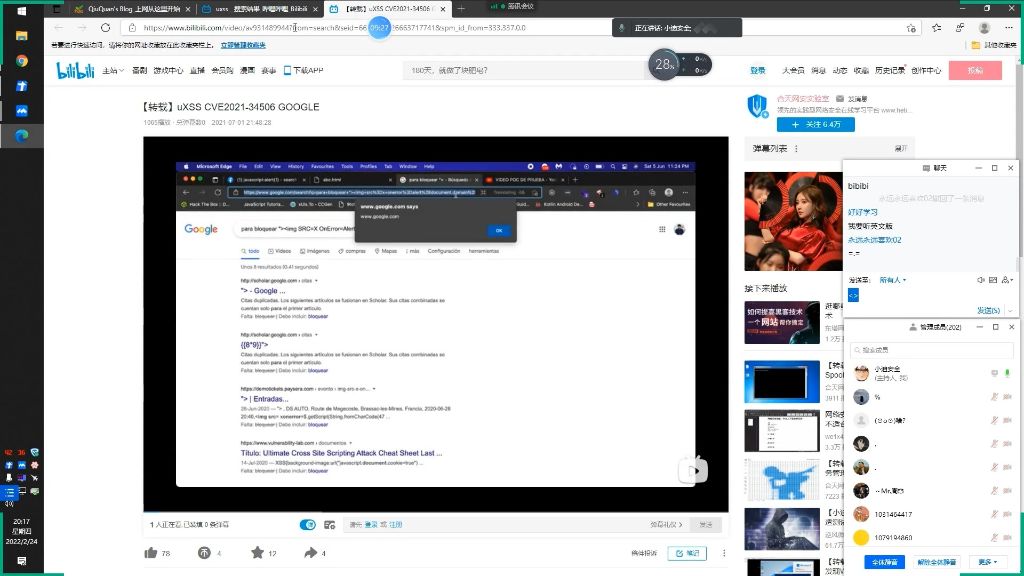Click camera icon for member 1079194860

click(1007, 537)
